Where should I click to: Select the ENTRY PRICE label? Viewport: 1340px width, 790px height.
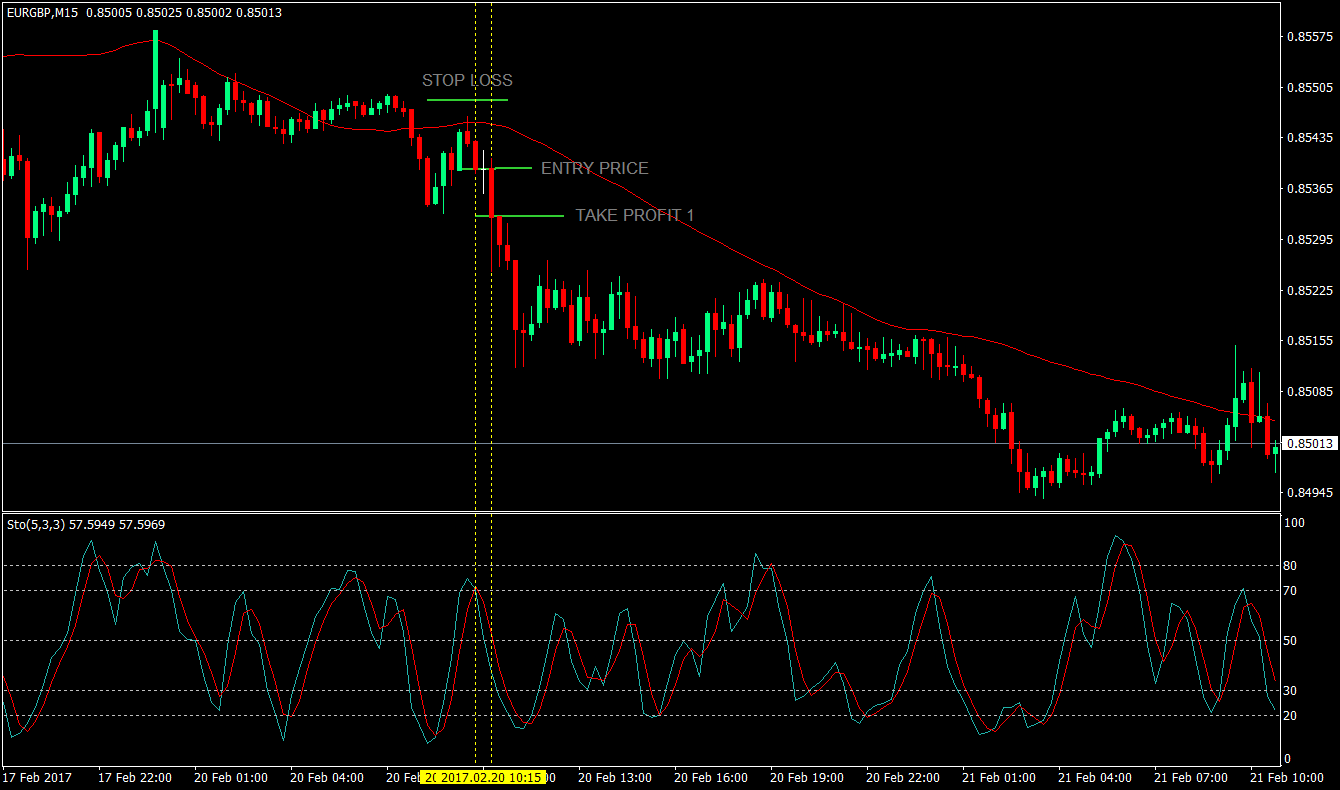pos(594,168)
